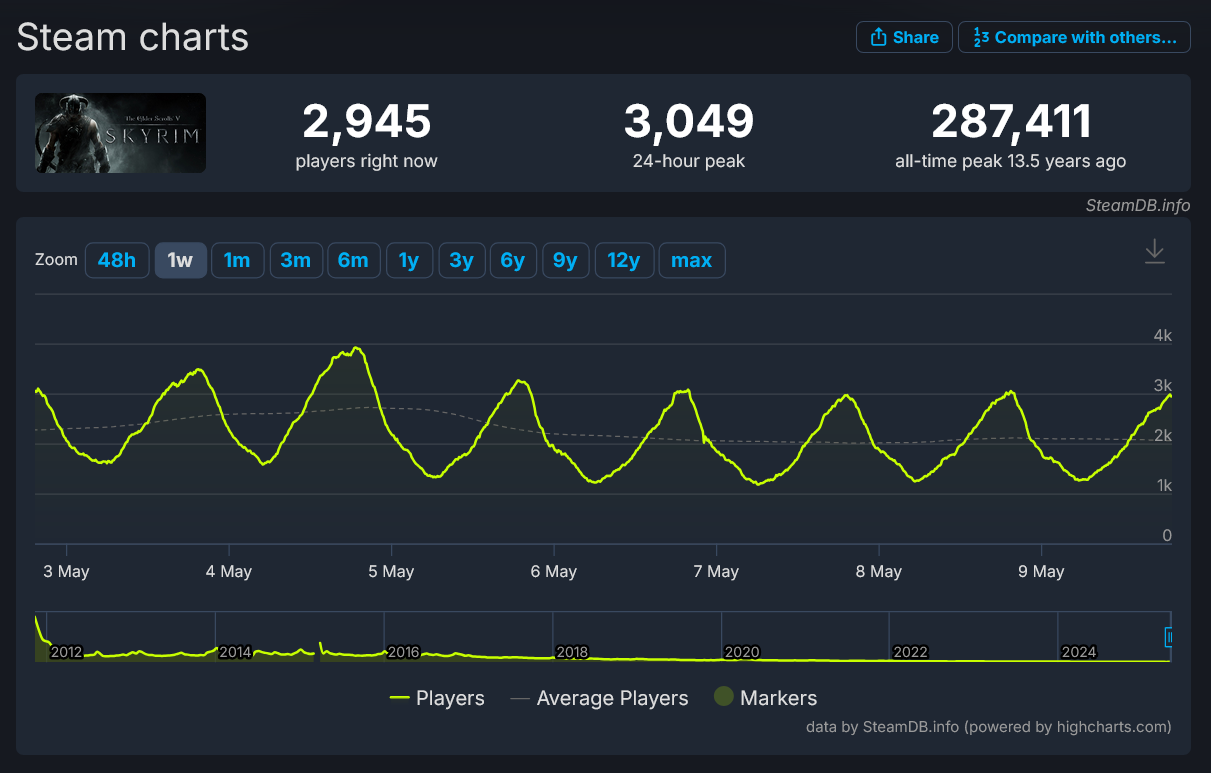Click 2024 in the navigator timeline
The width and height of the screenshot is (1211, 773).
pos(1079,652)
